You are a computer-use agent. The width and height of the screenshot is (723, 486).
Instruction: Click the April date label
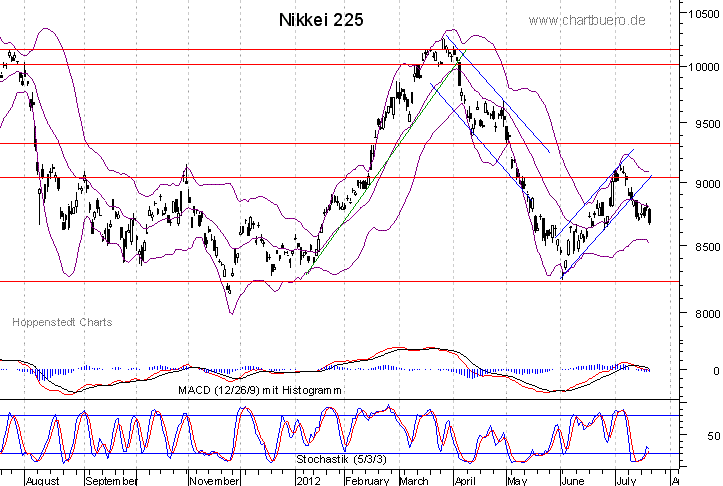click(x=465, y=481)
